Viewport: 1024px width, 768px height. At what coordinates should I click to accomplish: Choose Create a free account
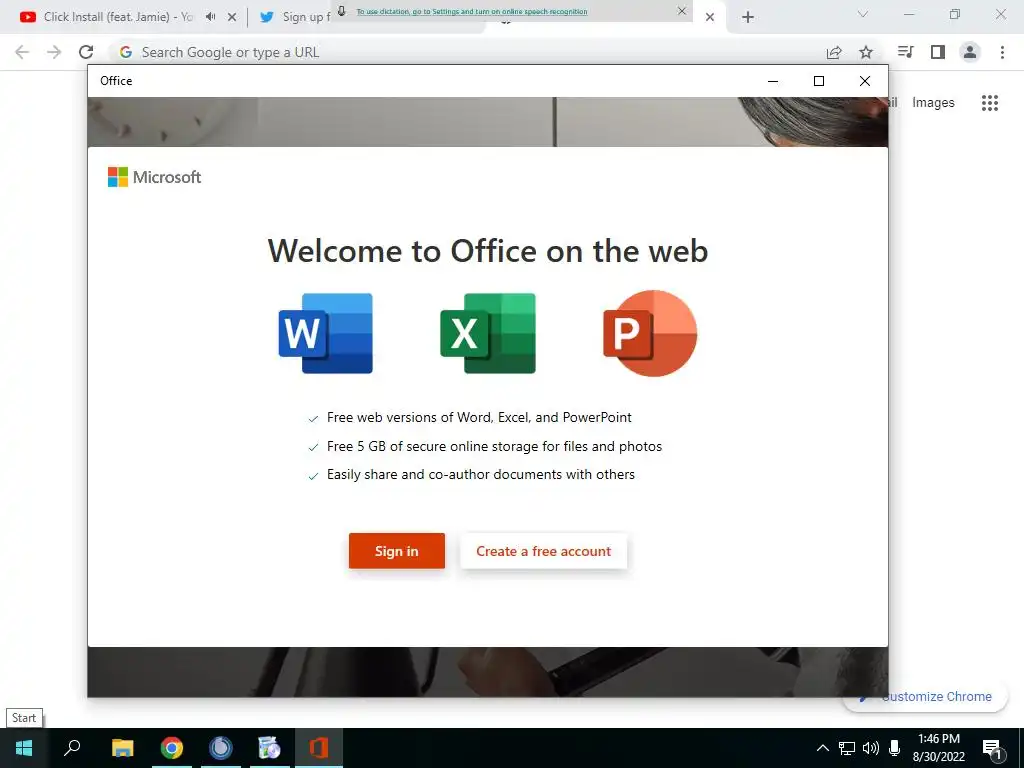click(x=543, y=551)
